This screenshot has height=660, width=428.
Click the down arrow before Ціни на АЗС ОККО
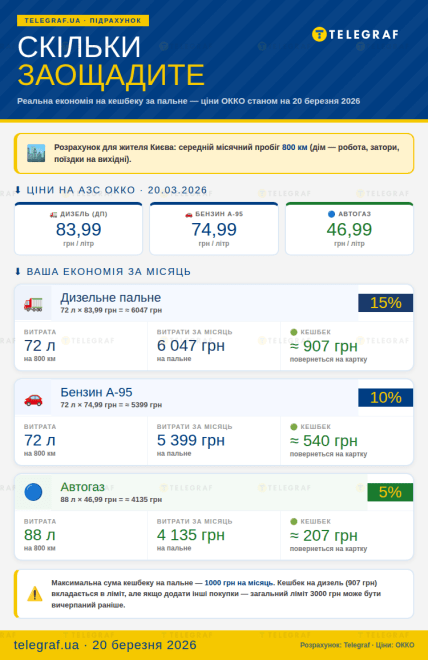coord(18,190)
